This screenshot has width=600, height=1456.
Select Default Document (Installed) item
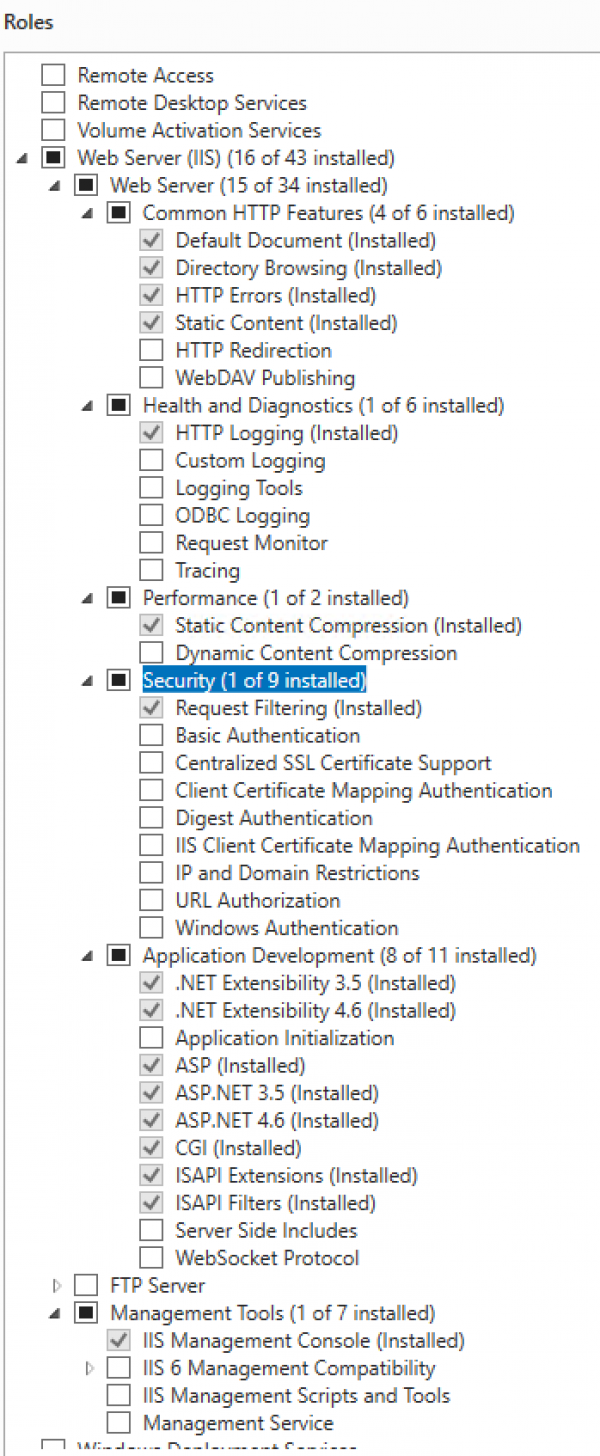click(x=306, y=240)
